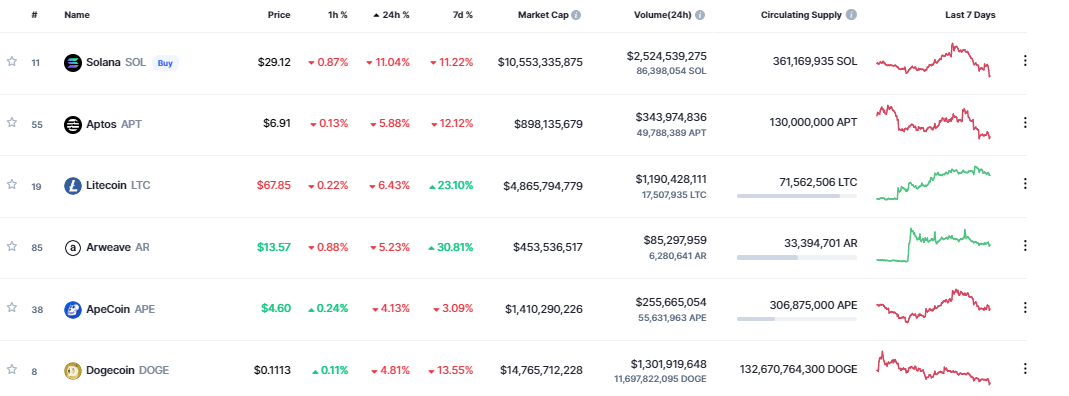Image resolution: width=1069 pixels, height=396 pixels.
Task: Toggle watchlist star for Solana
Action: tap(12, 61)
